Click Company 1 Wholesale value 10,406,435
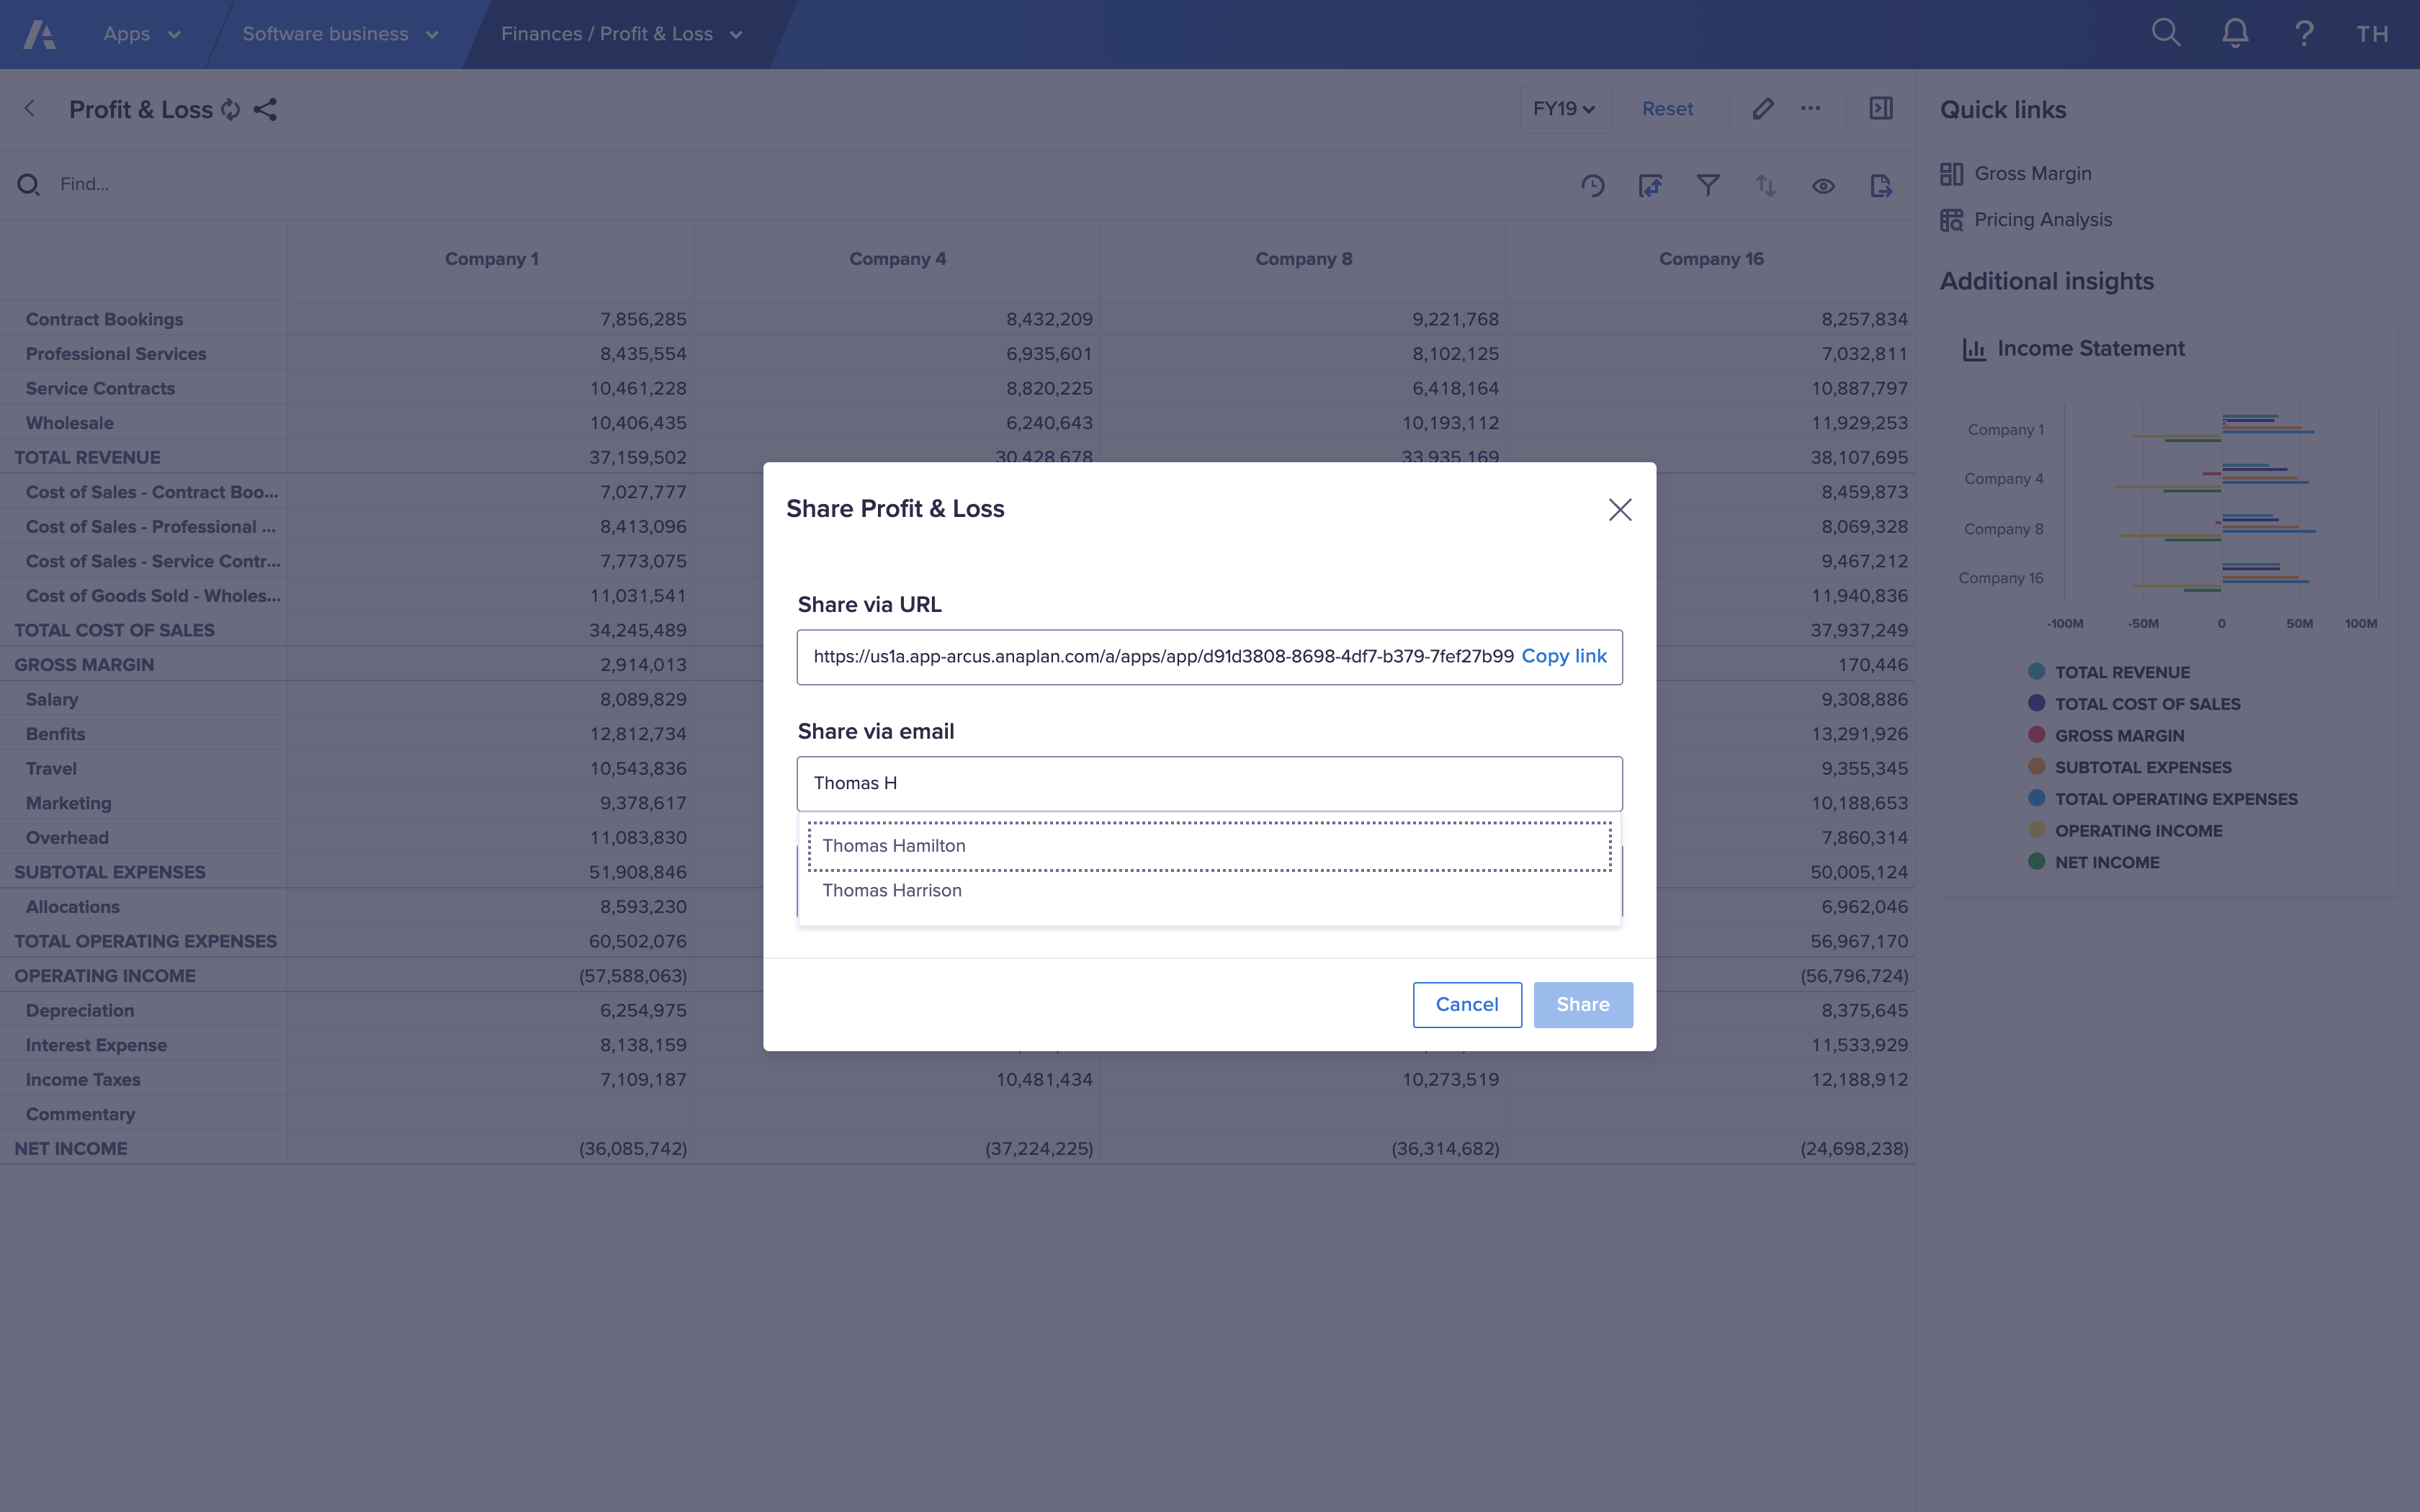Image resolution: width=2420 pixels, height=1512 pixels. (x=638, y=423)
